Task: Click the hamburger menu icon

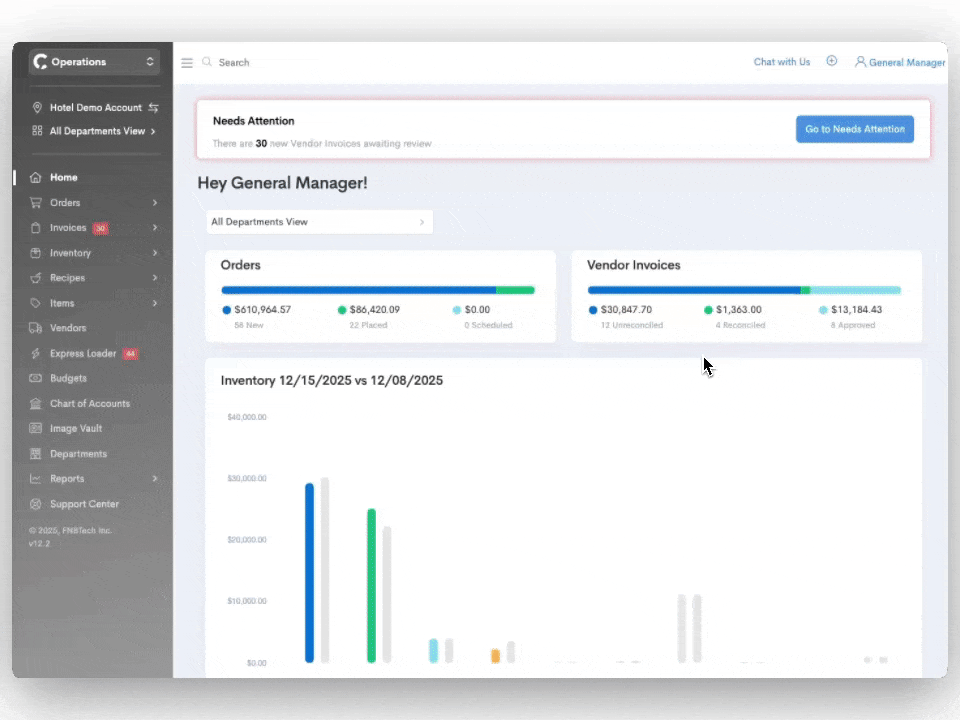Action: coord(187,63)
